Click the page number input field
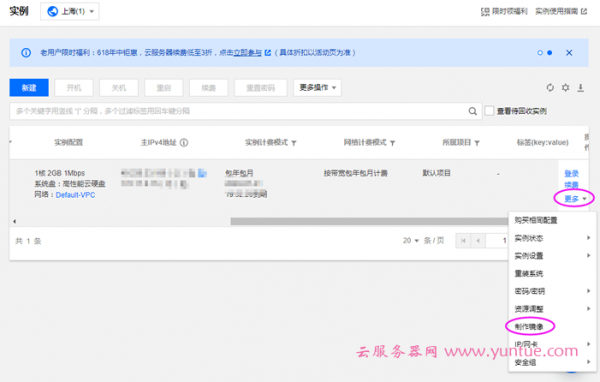 pyautogui.click(x=497, y=241)
